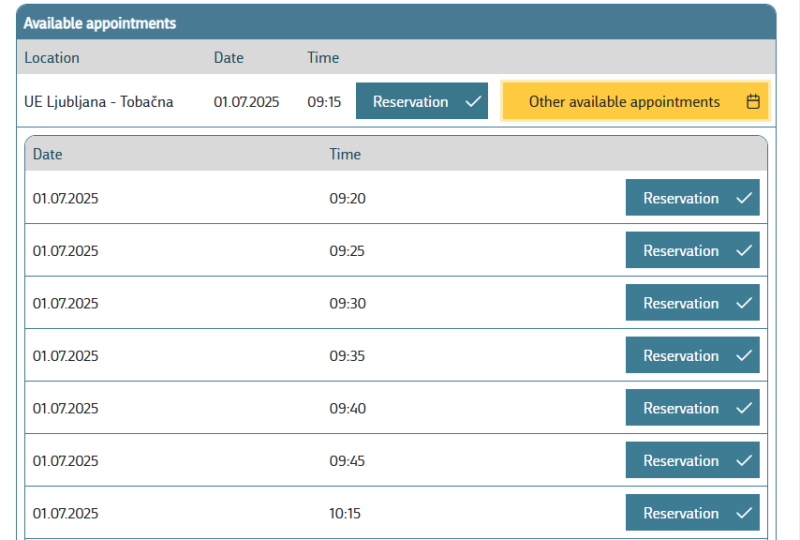
Task: Click checkmark icon in the 09:40 row
Action: (x=744, y=408)
